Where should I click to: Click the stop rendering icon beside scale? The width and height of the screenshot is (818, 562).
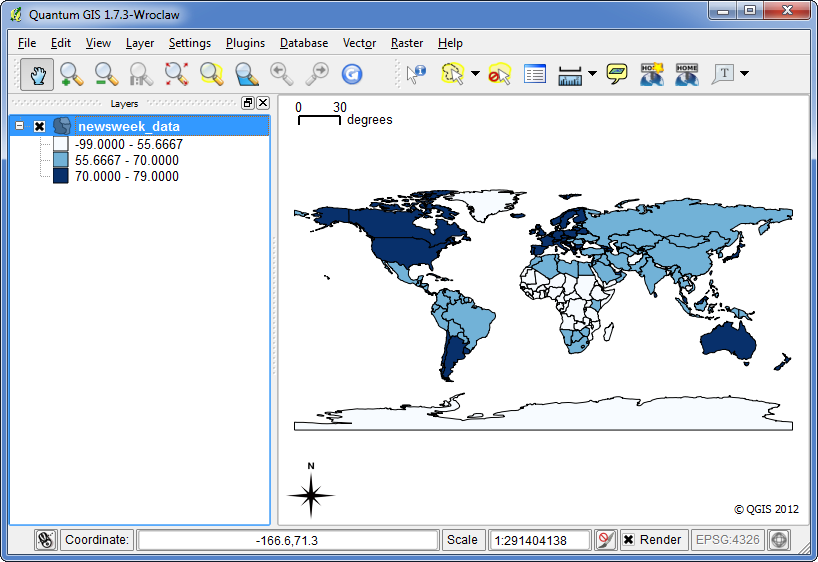click(x=605, y=540)
